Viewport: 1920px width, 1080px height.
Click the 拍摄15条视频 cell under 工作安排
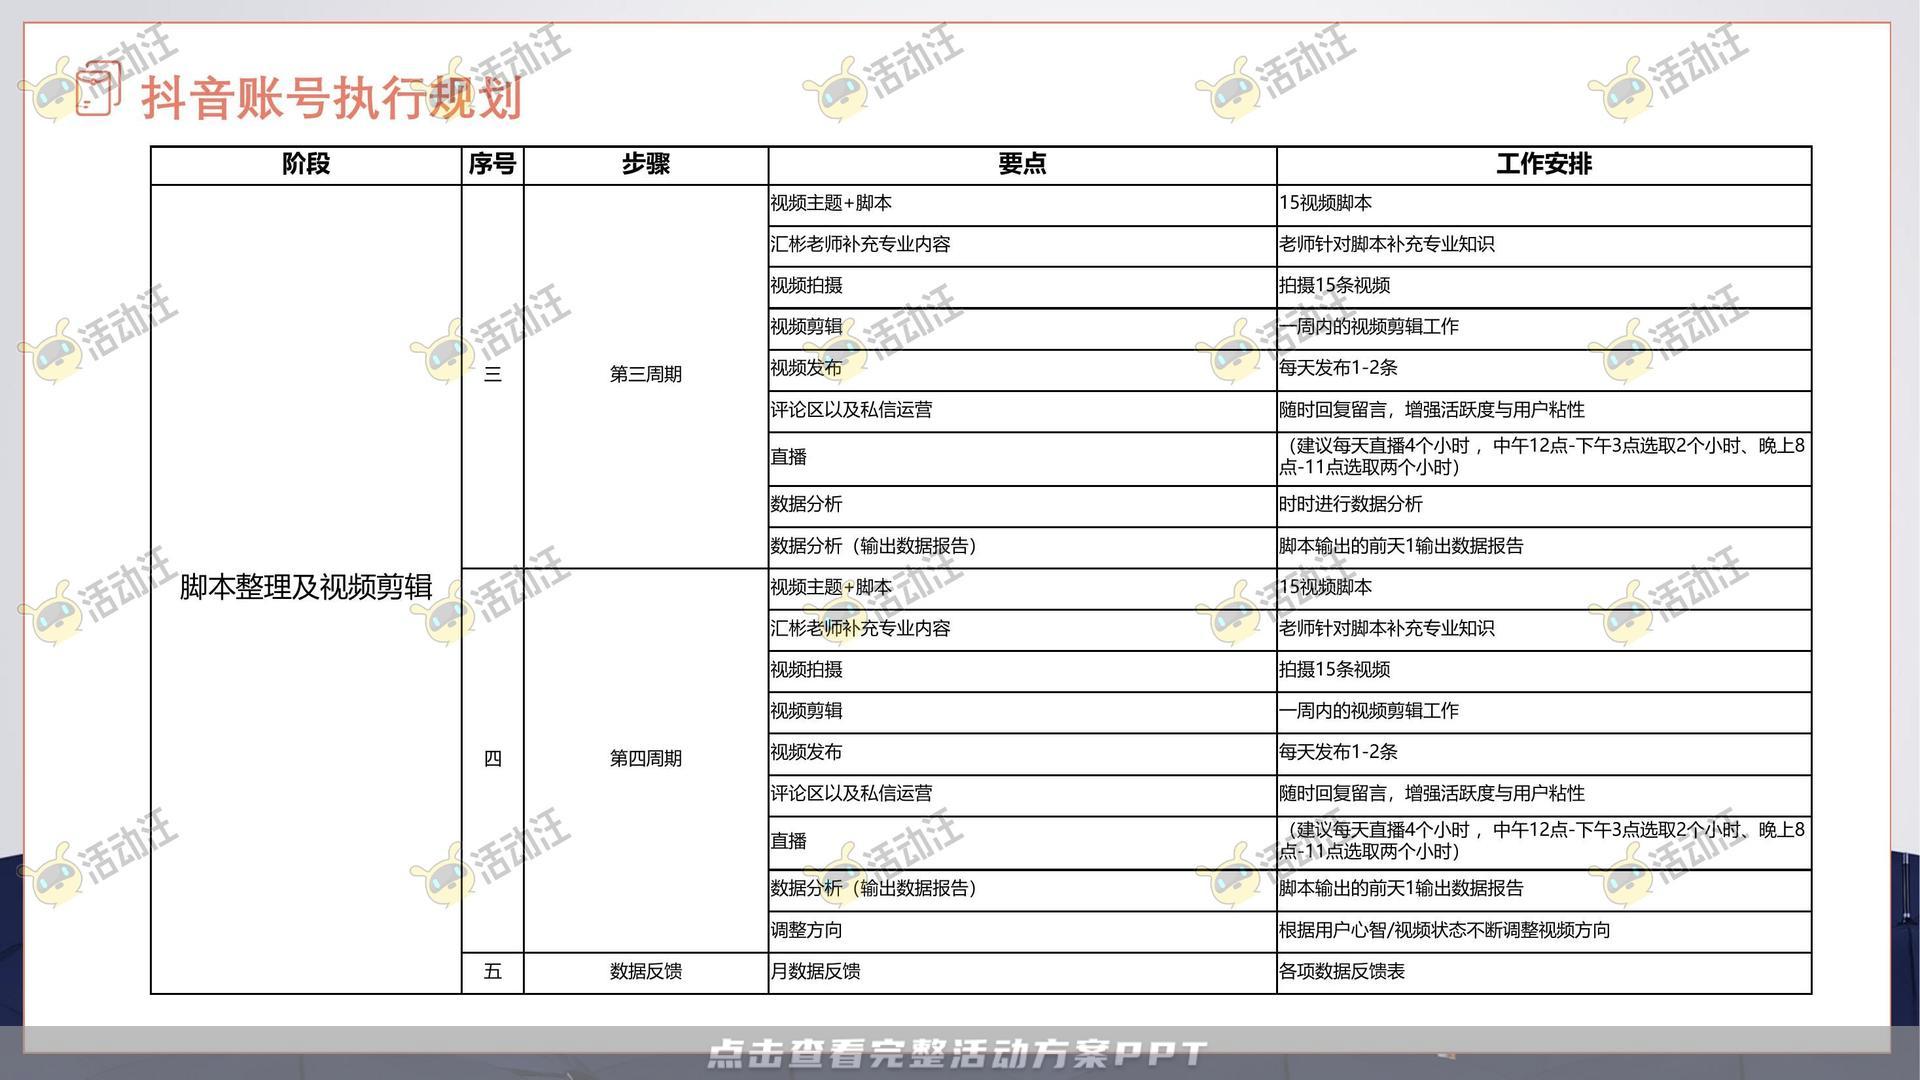1335,287
